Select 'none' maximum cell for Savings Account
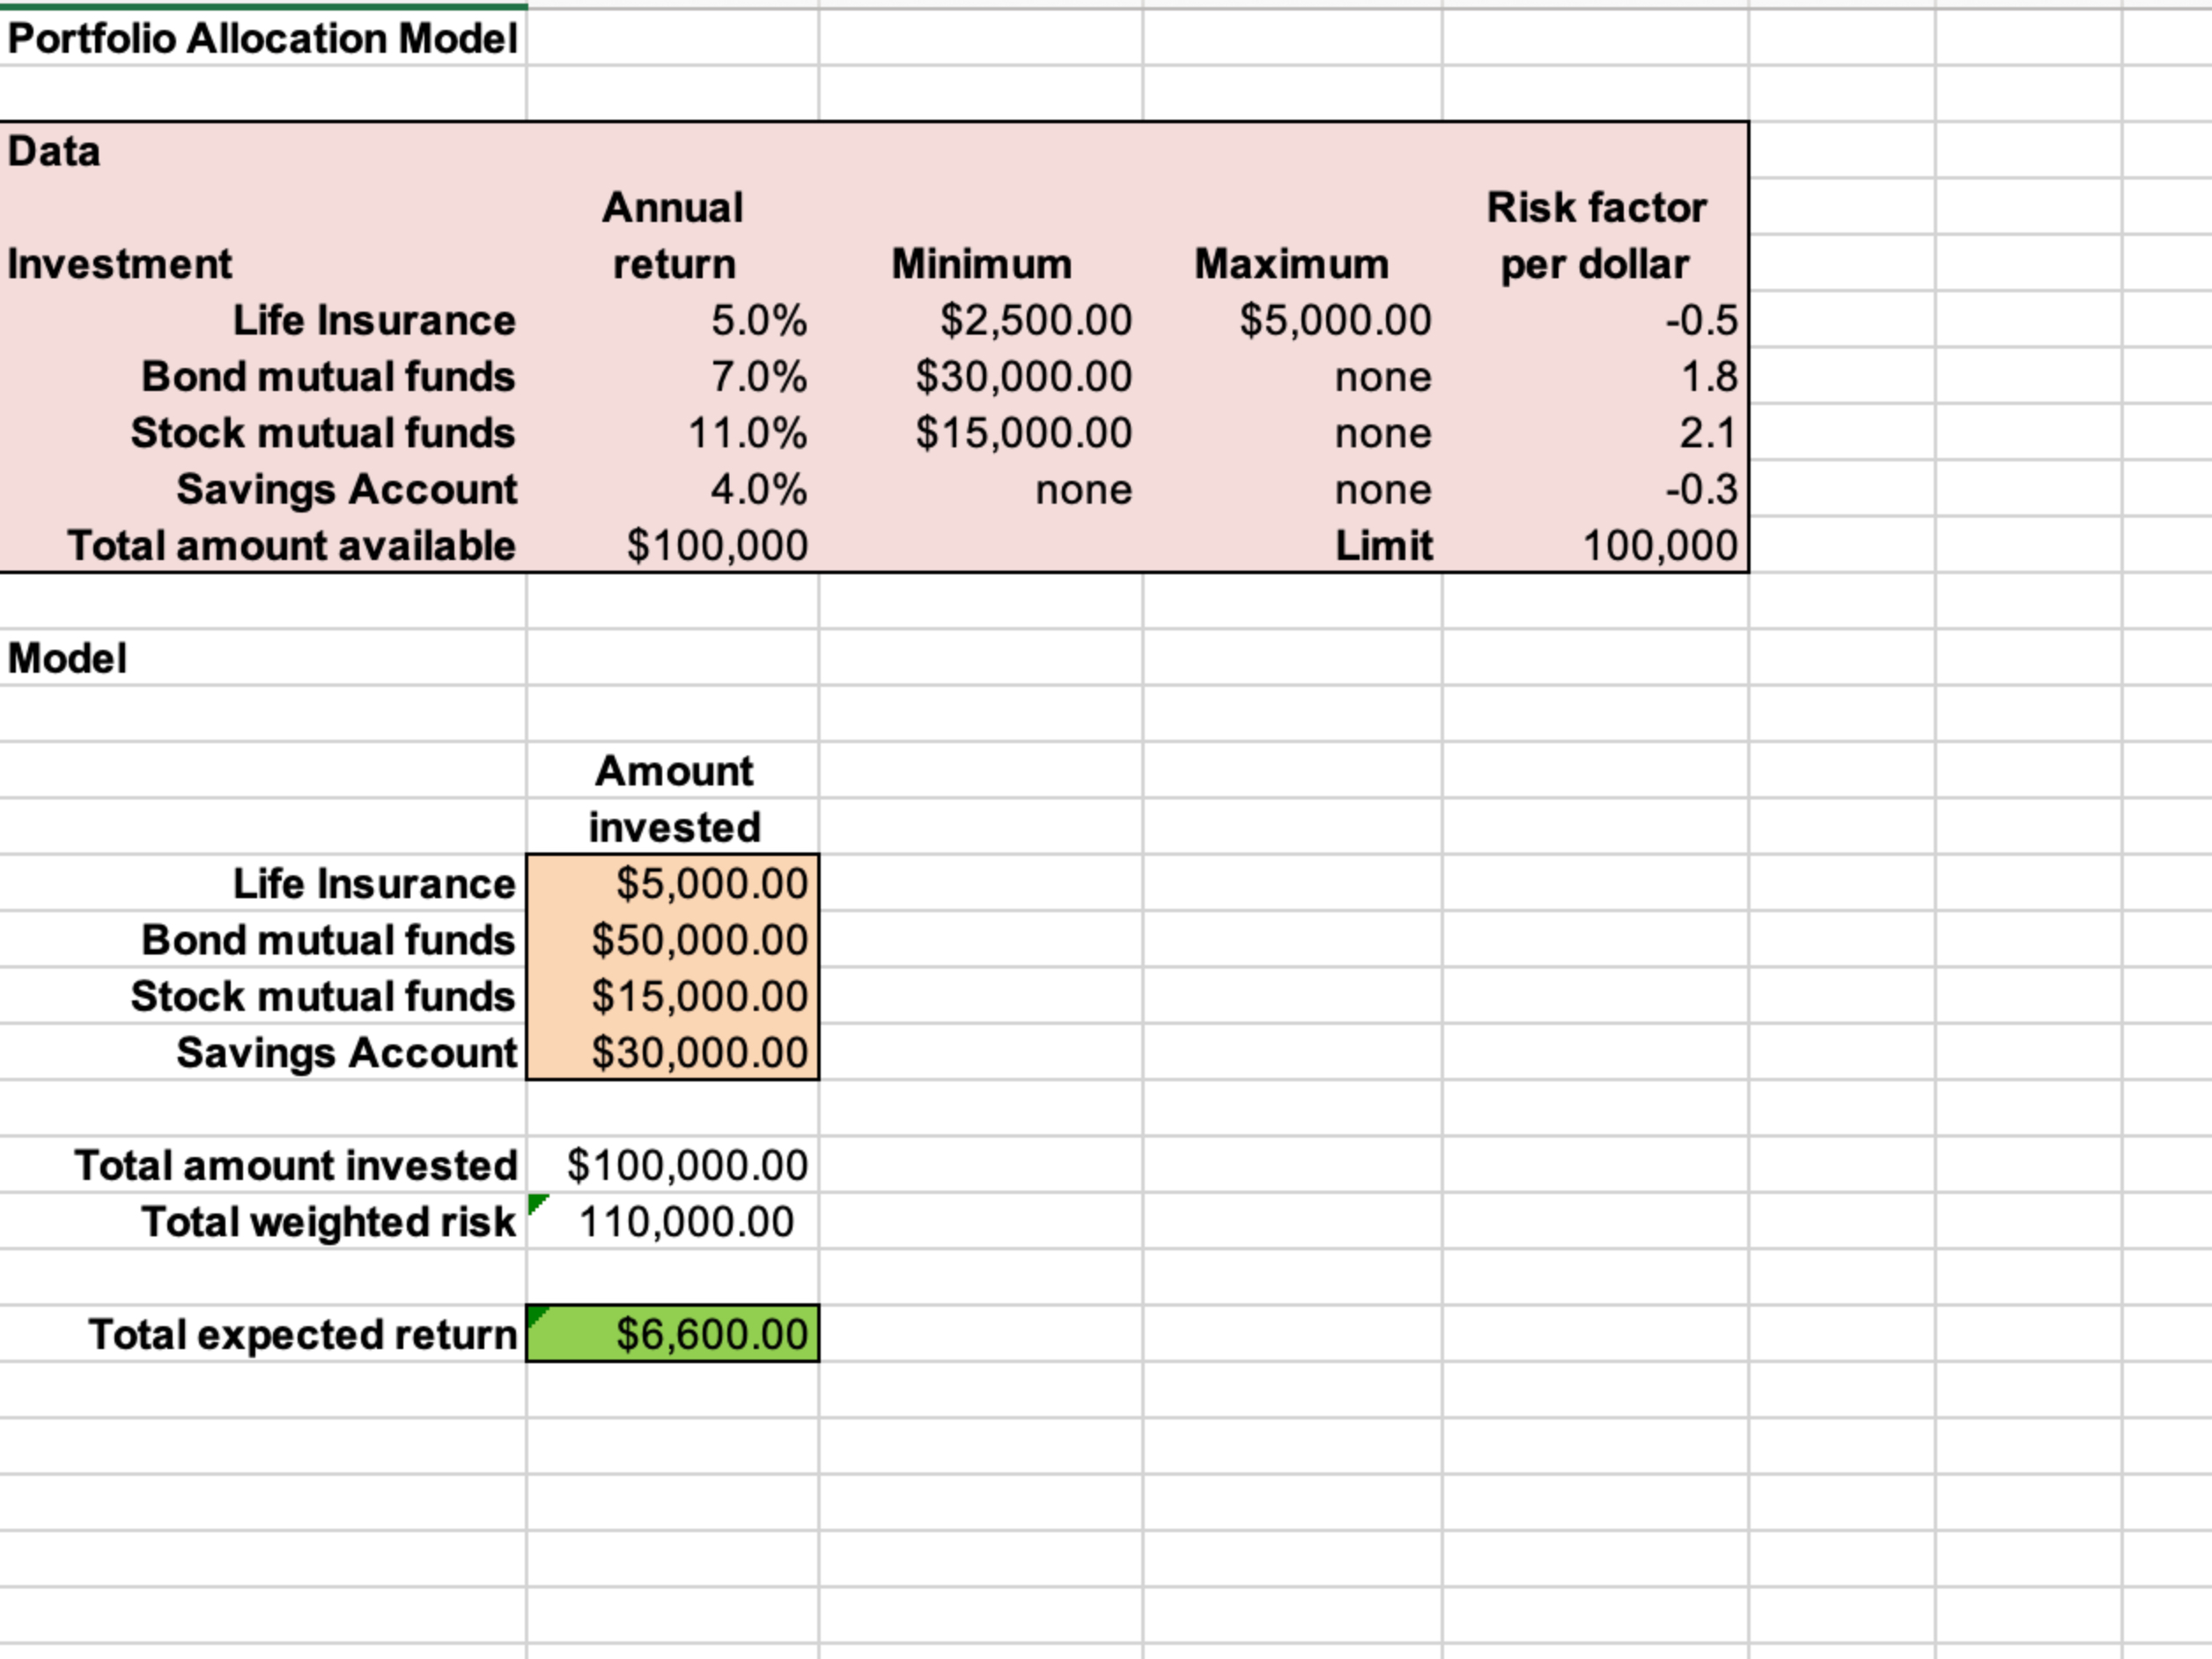This screenshot has width=2212, height=1659. pos(1292,489)
